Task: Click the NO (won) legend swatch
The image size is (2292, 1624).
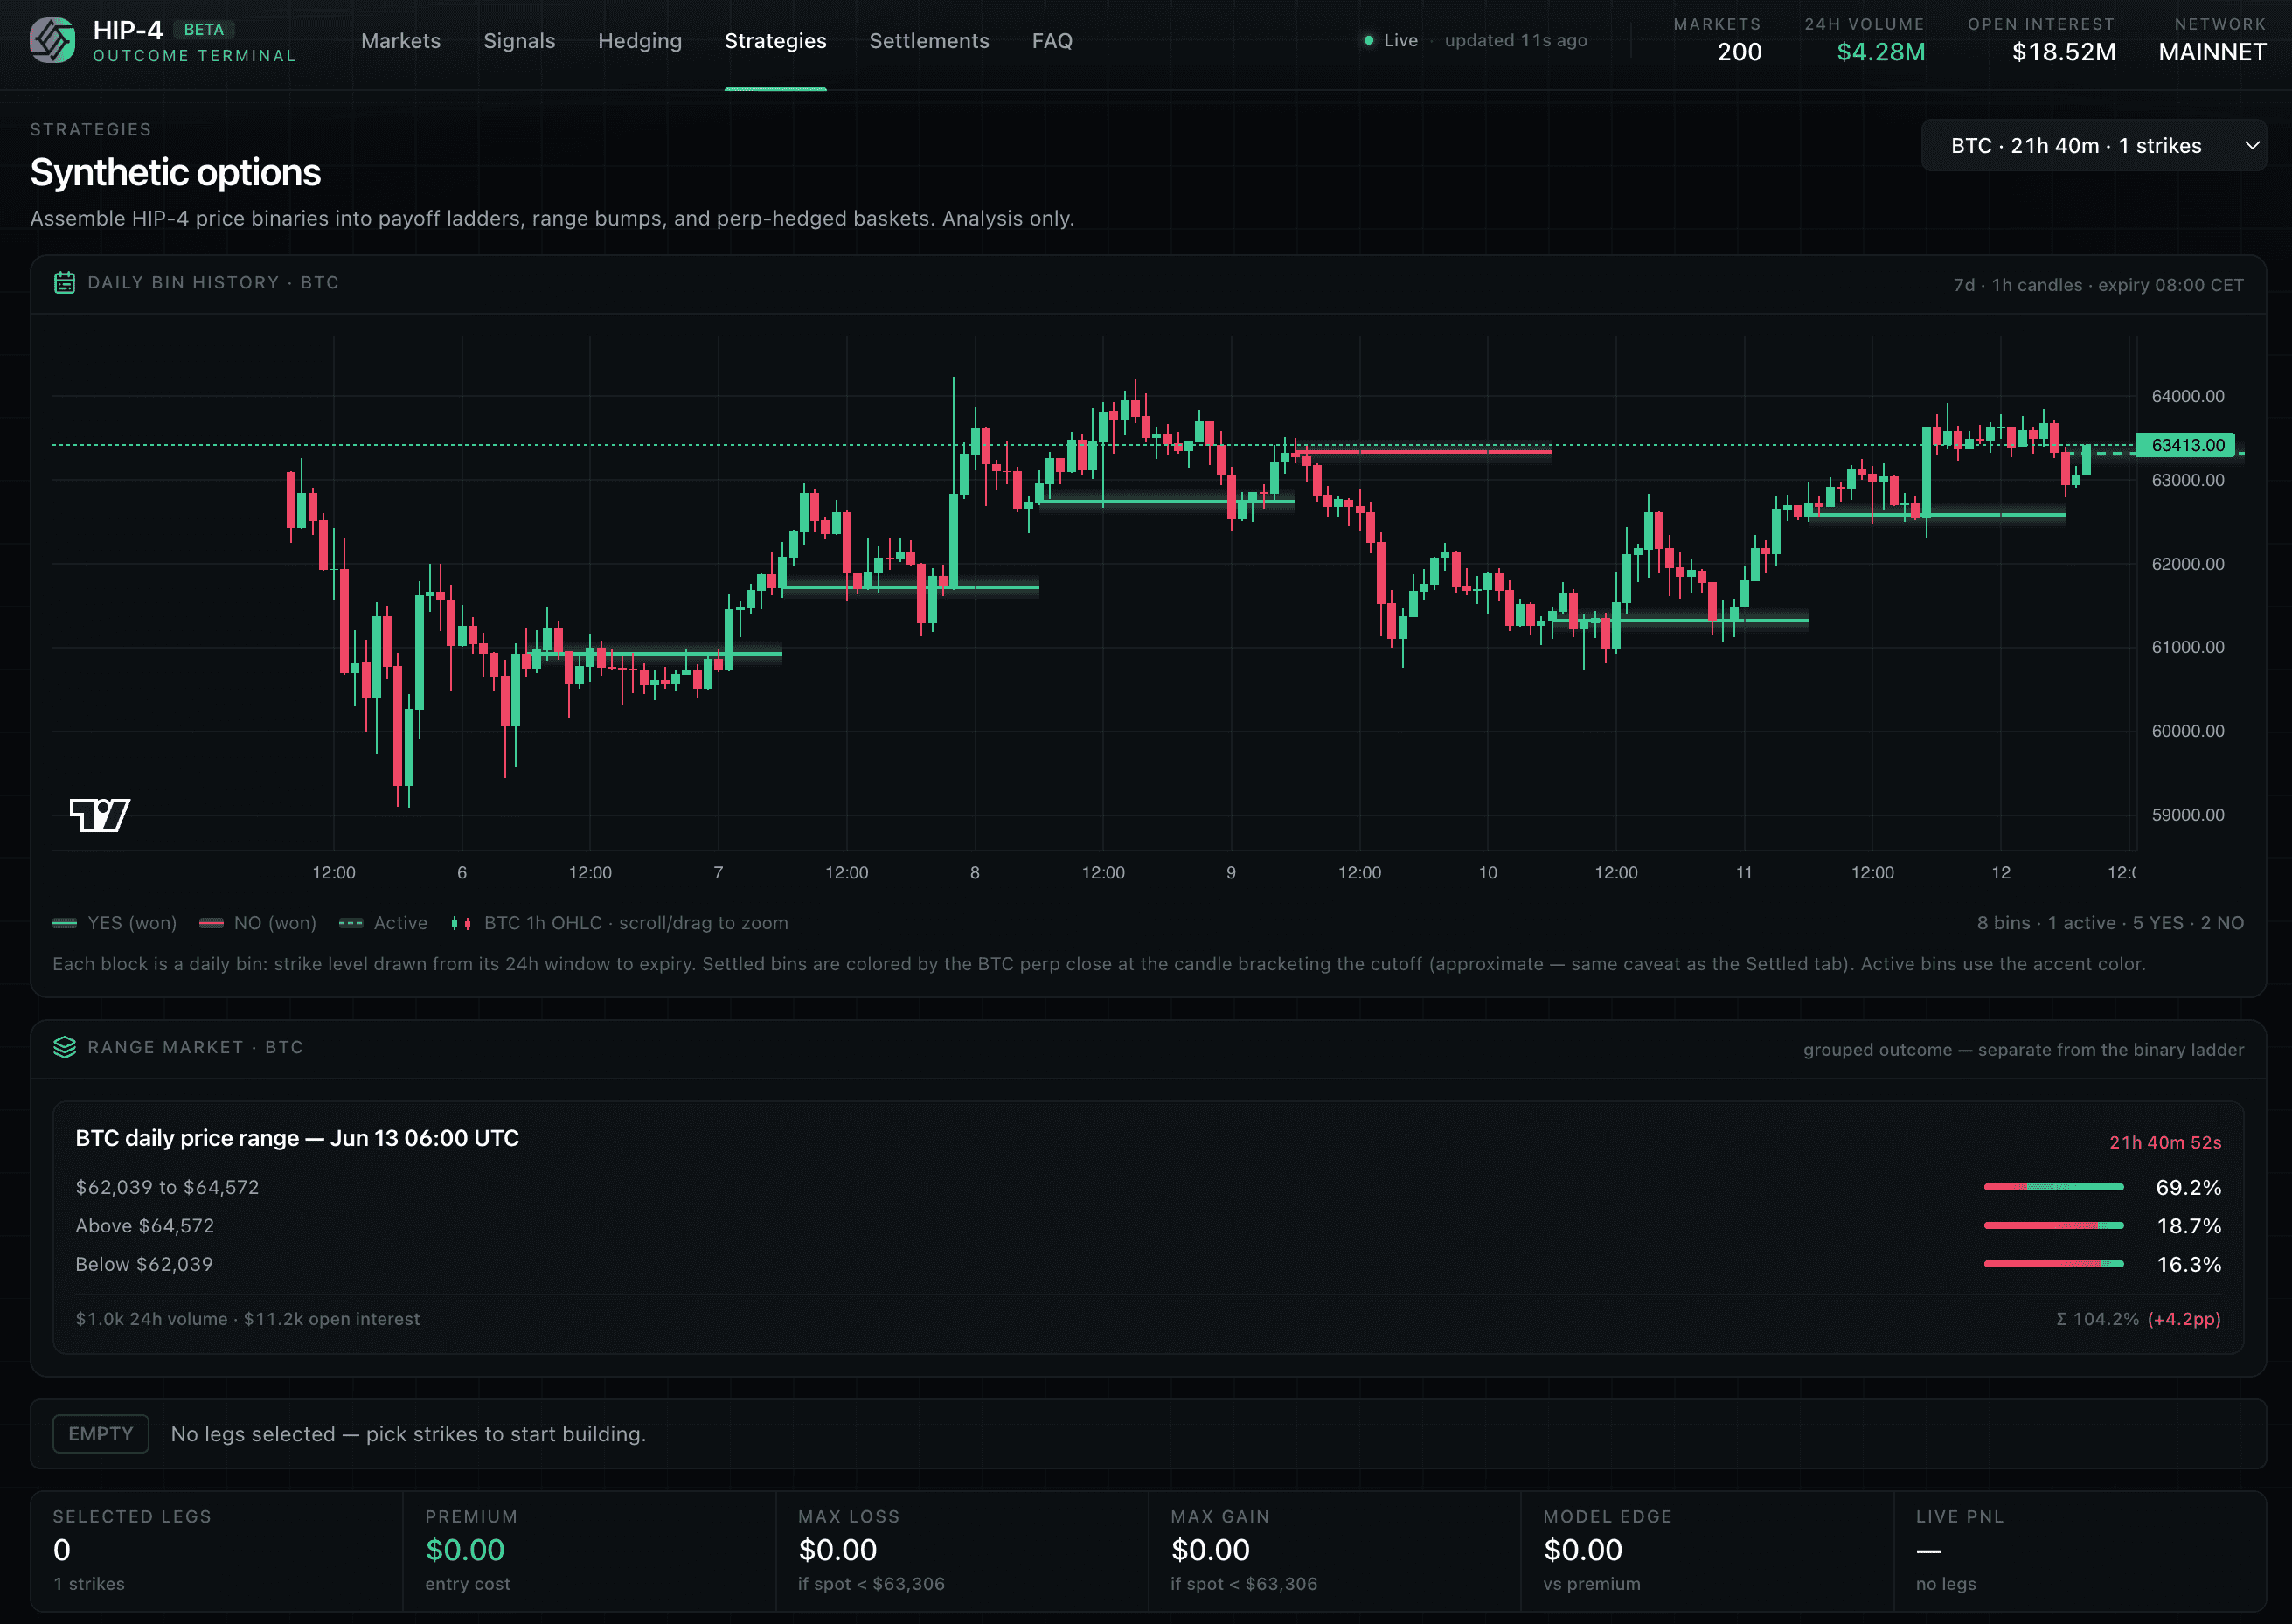Action: [211, 923]
